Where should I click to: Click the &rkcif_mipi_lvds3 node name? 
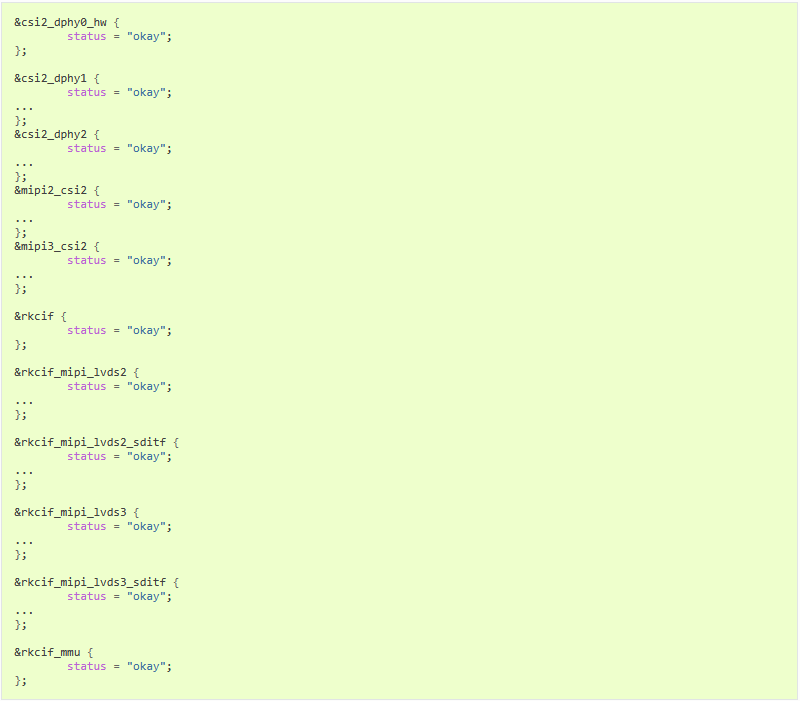click(70, 512)
